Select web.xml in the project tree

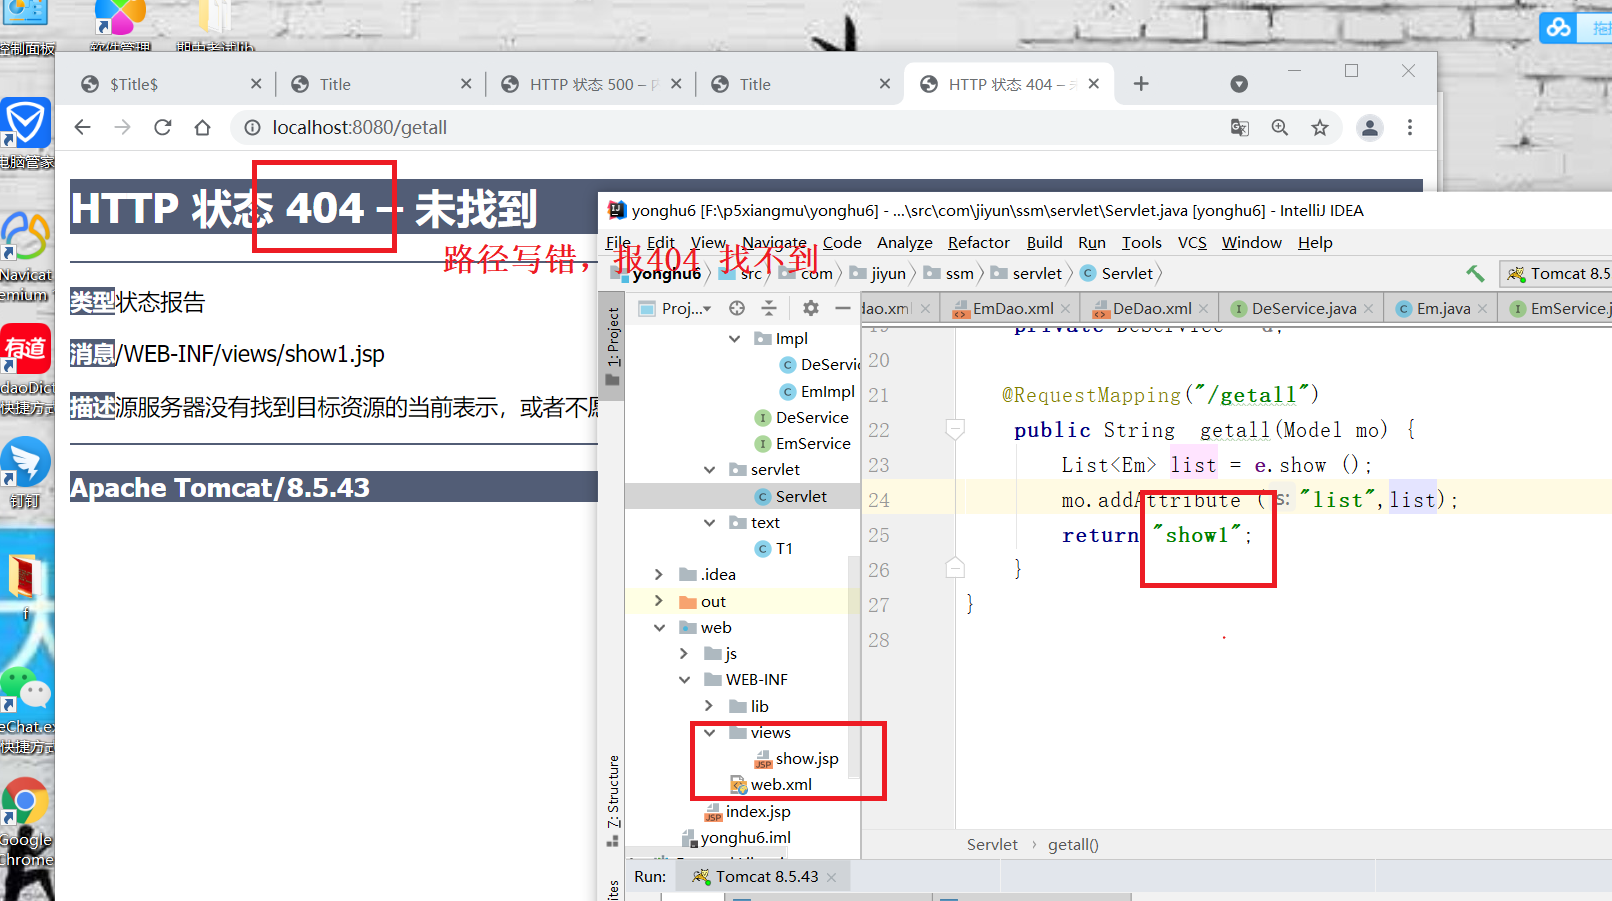click(770, 785)
